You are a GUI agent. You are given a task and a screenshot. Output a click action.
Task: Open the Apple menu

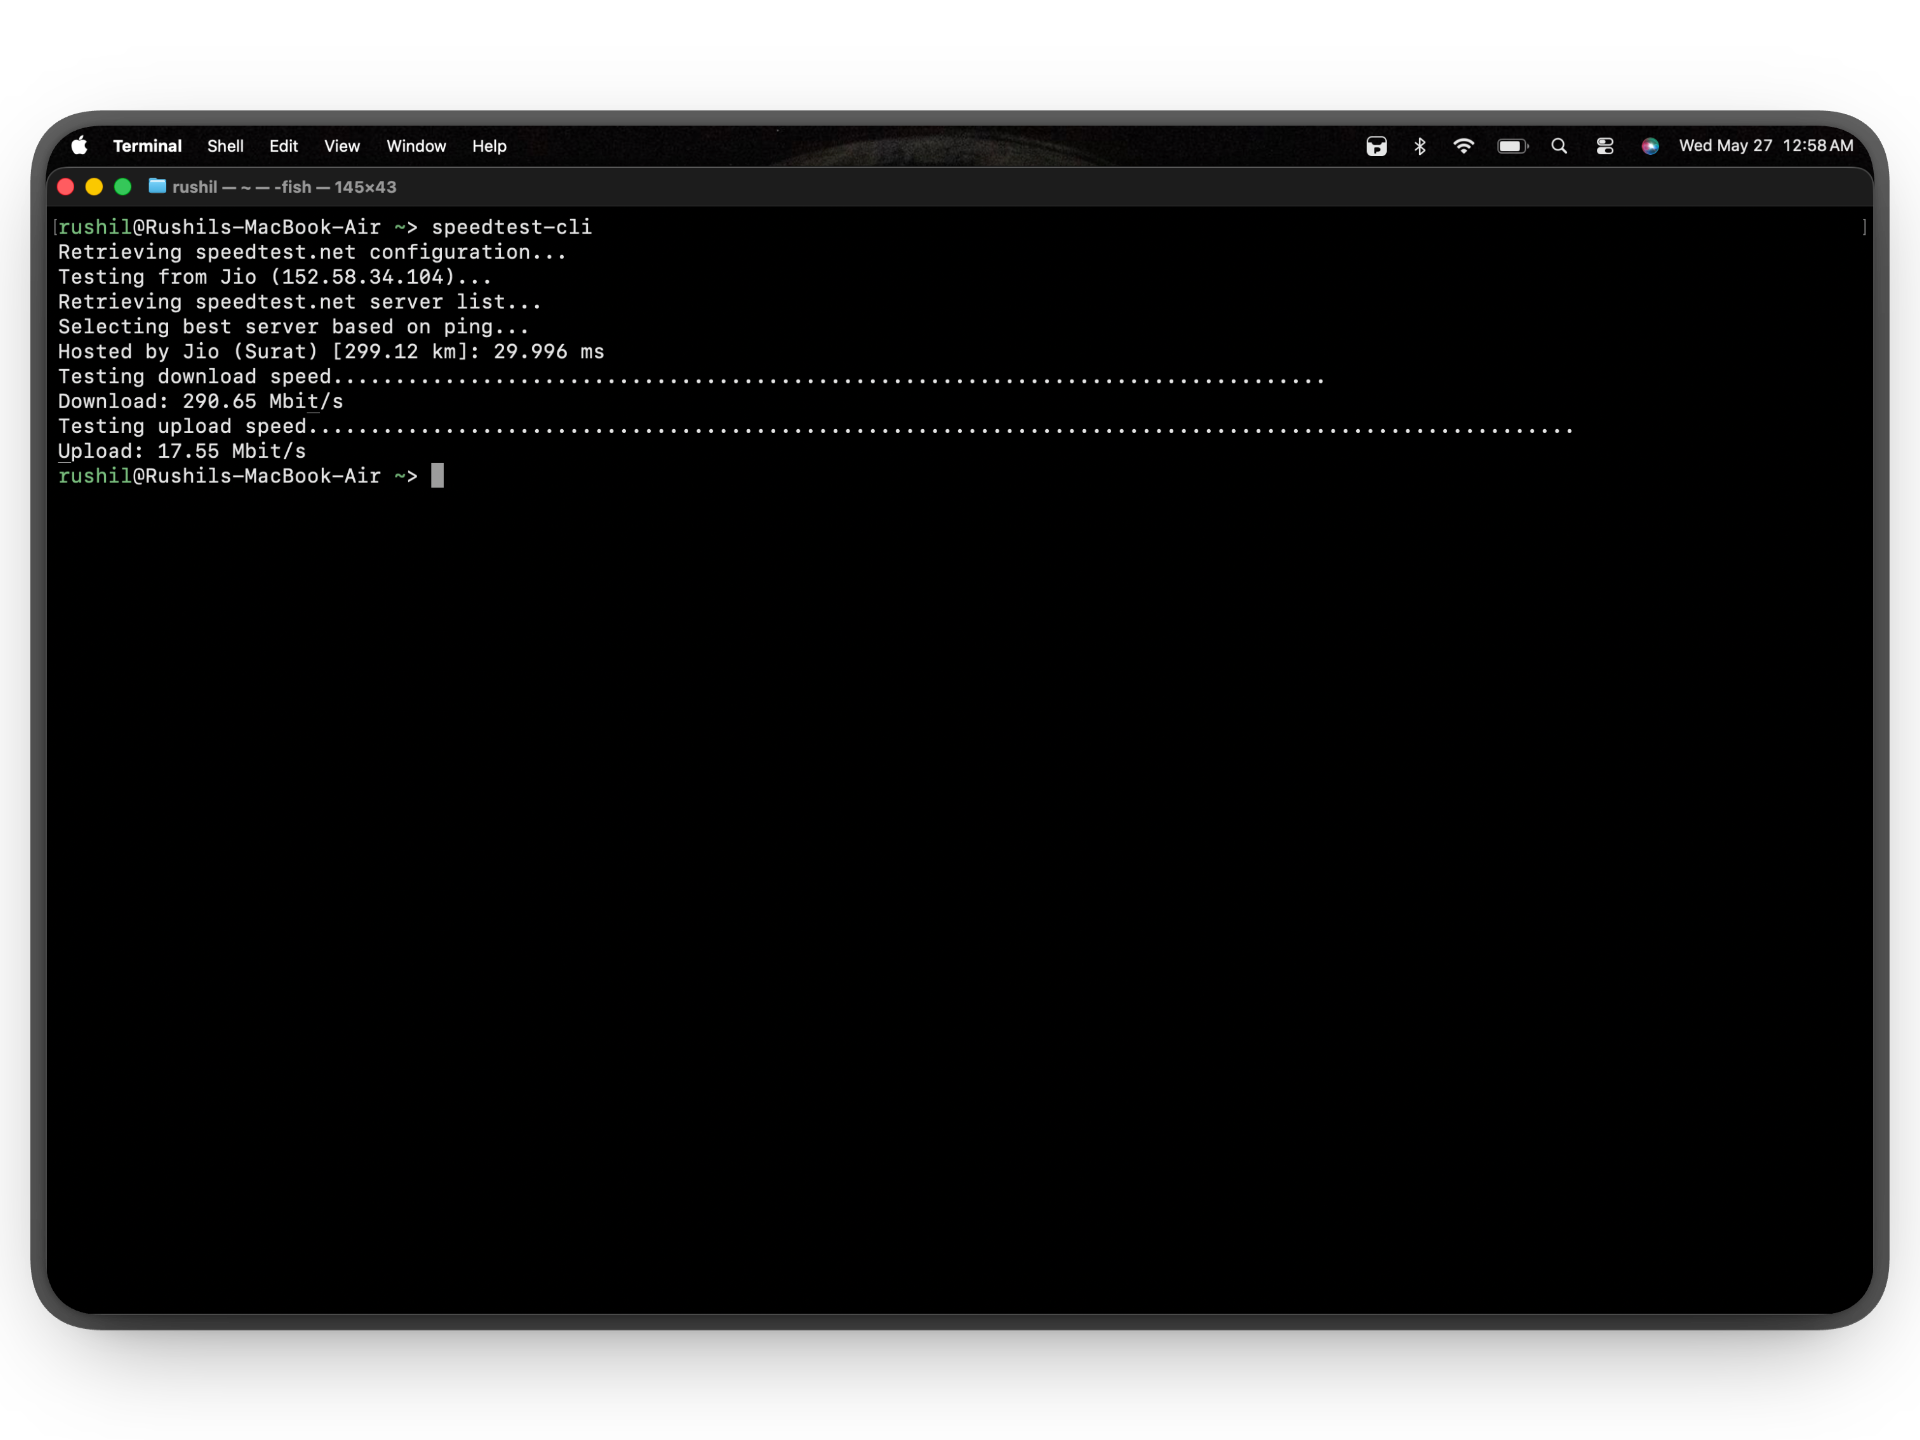(80, 146)
